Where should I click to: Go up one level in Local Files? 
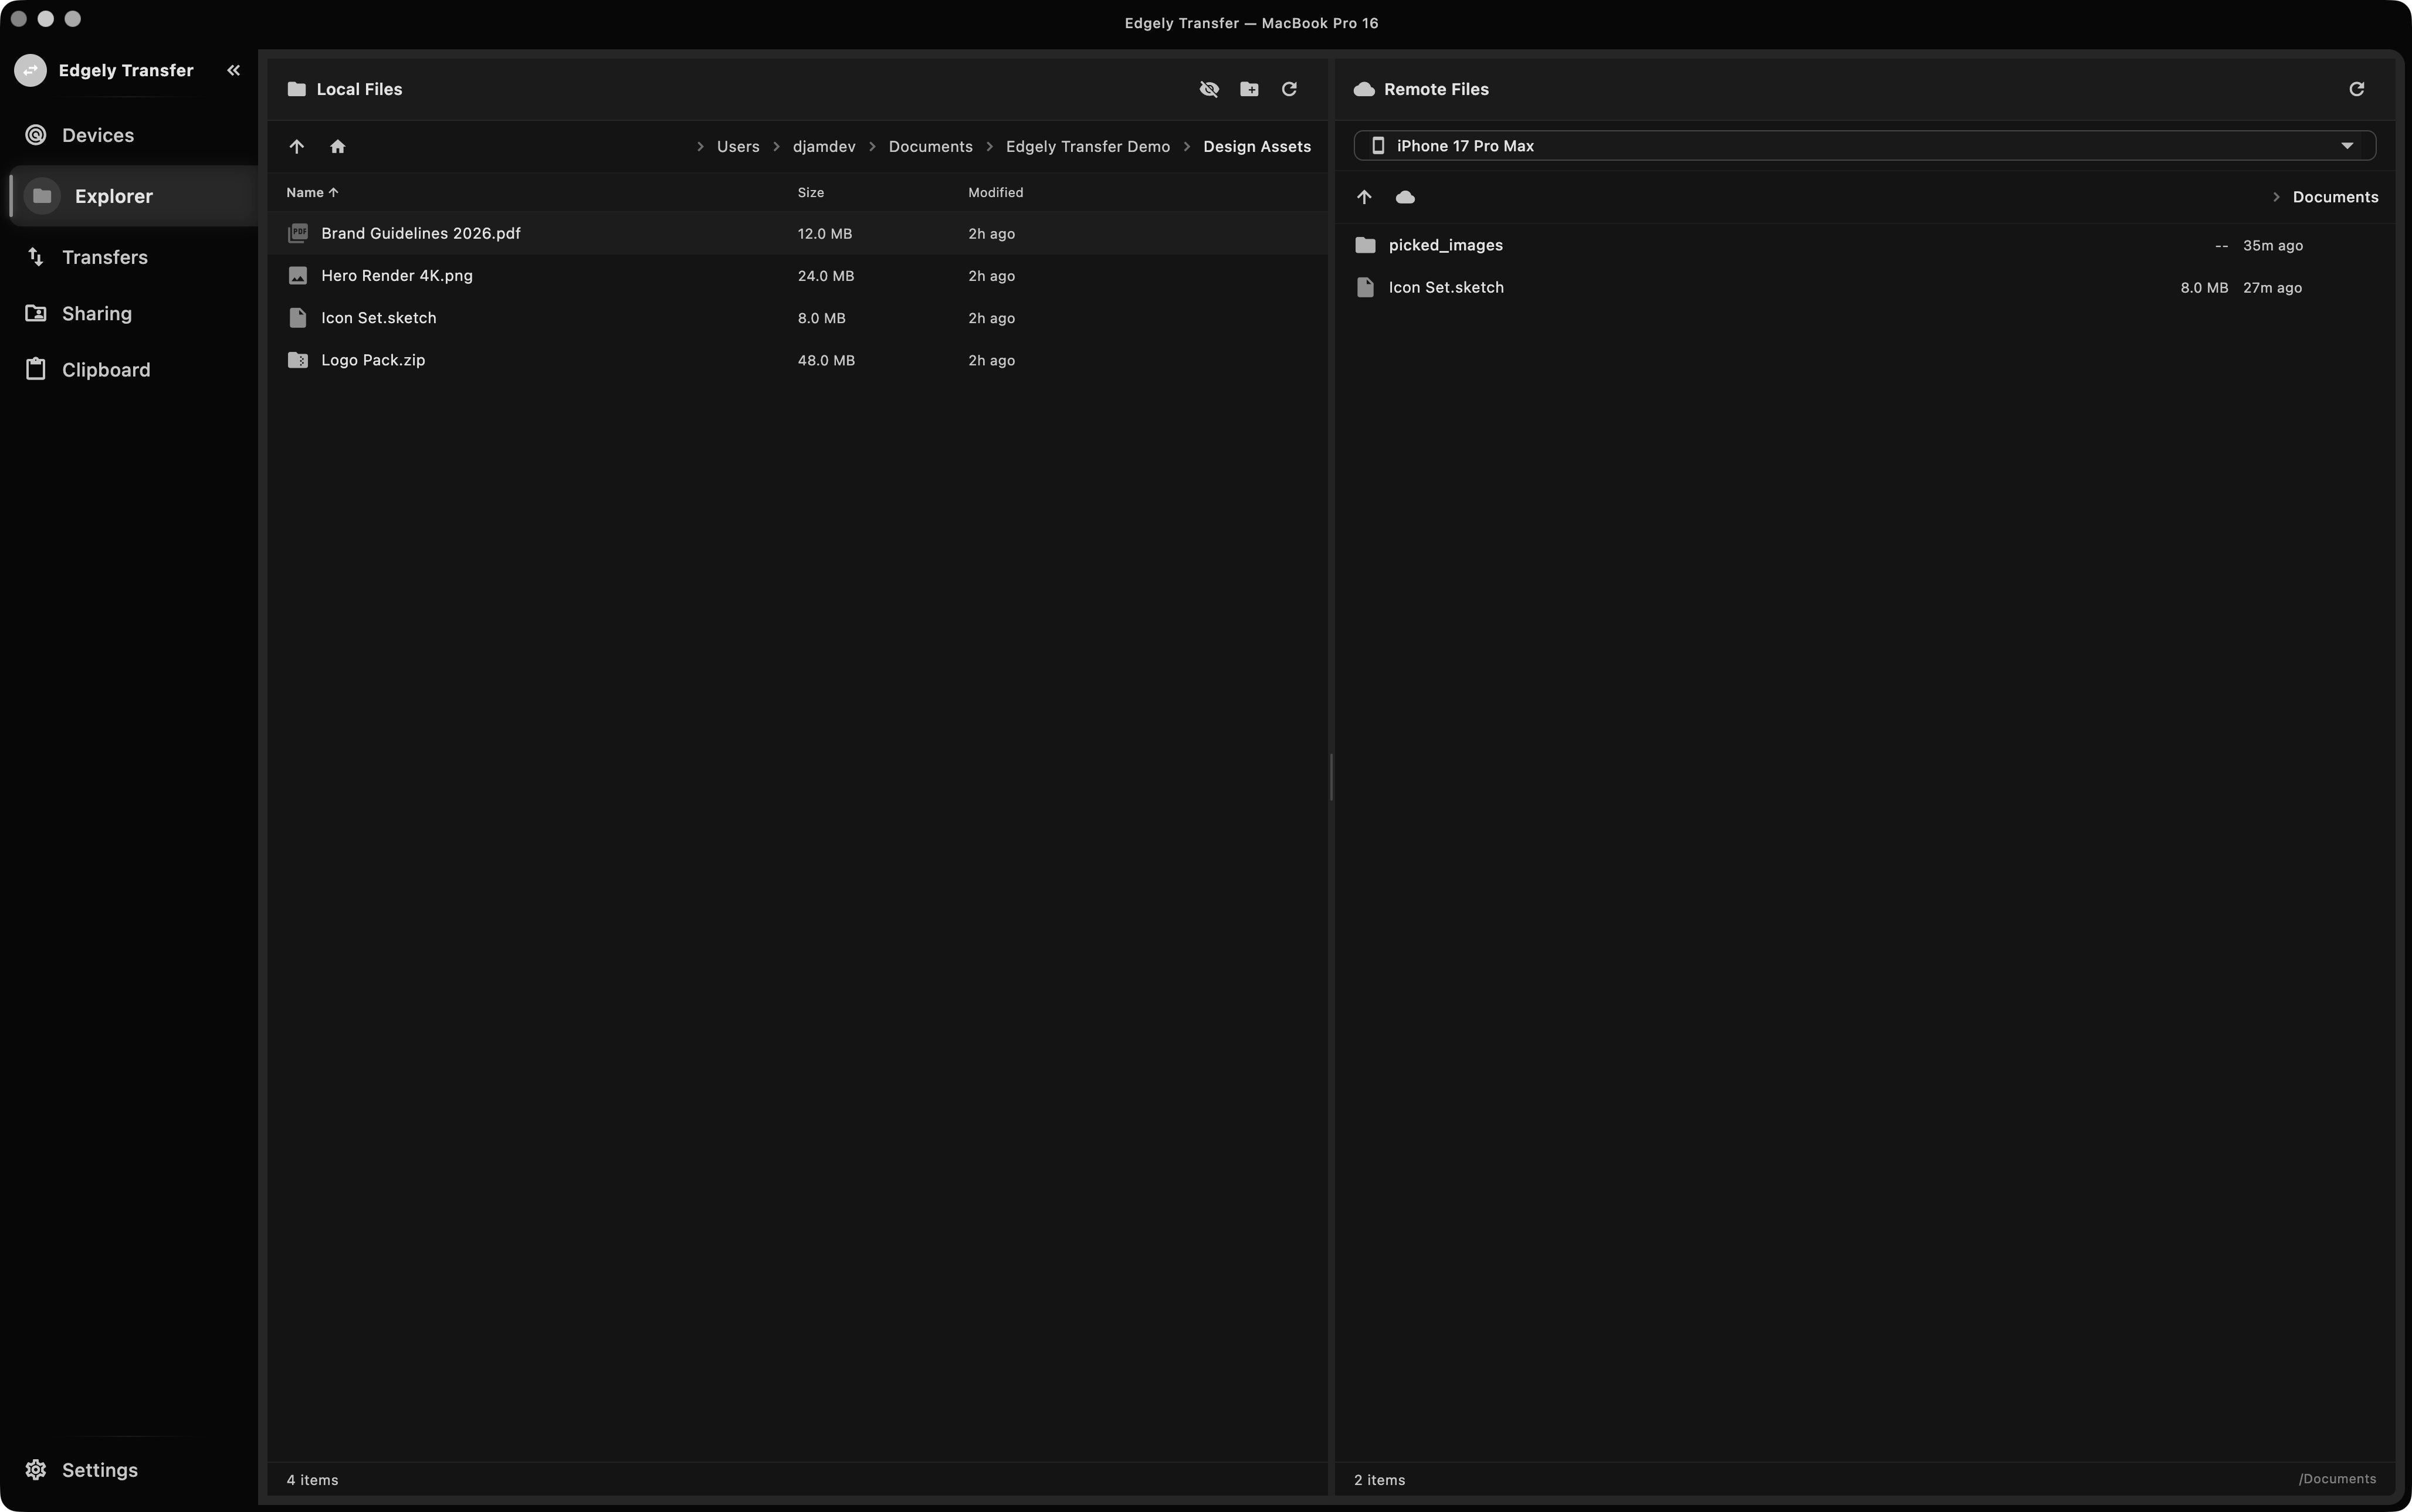coord(296,146)
